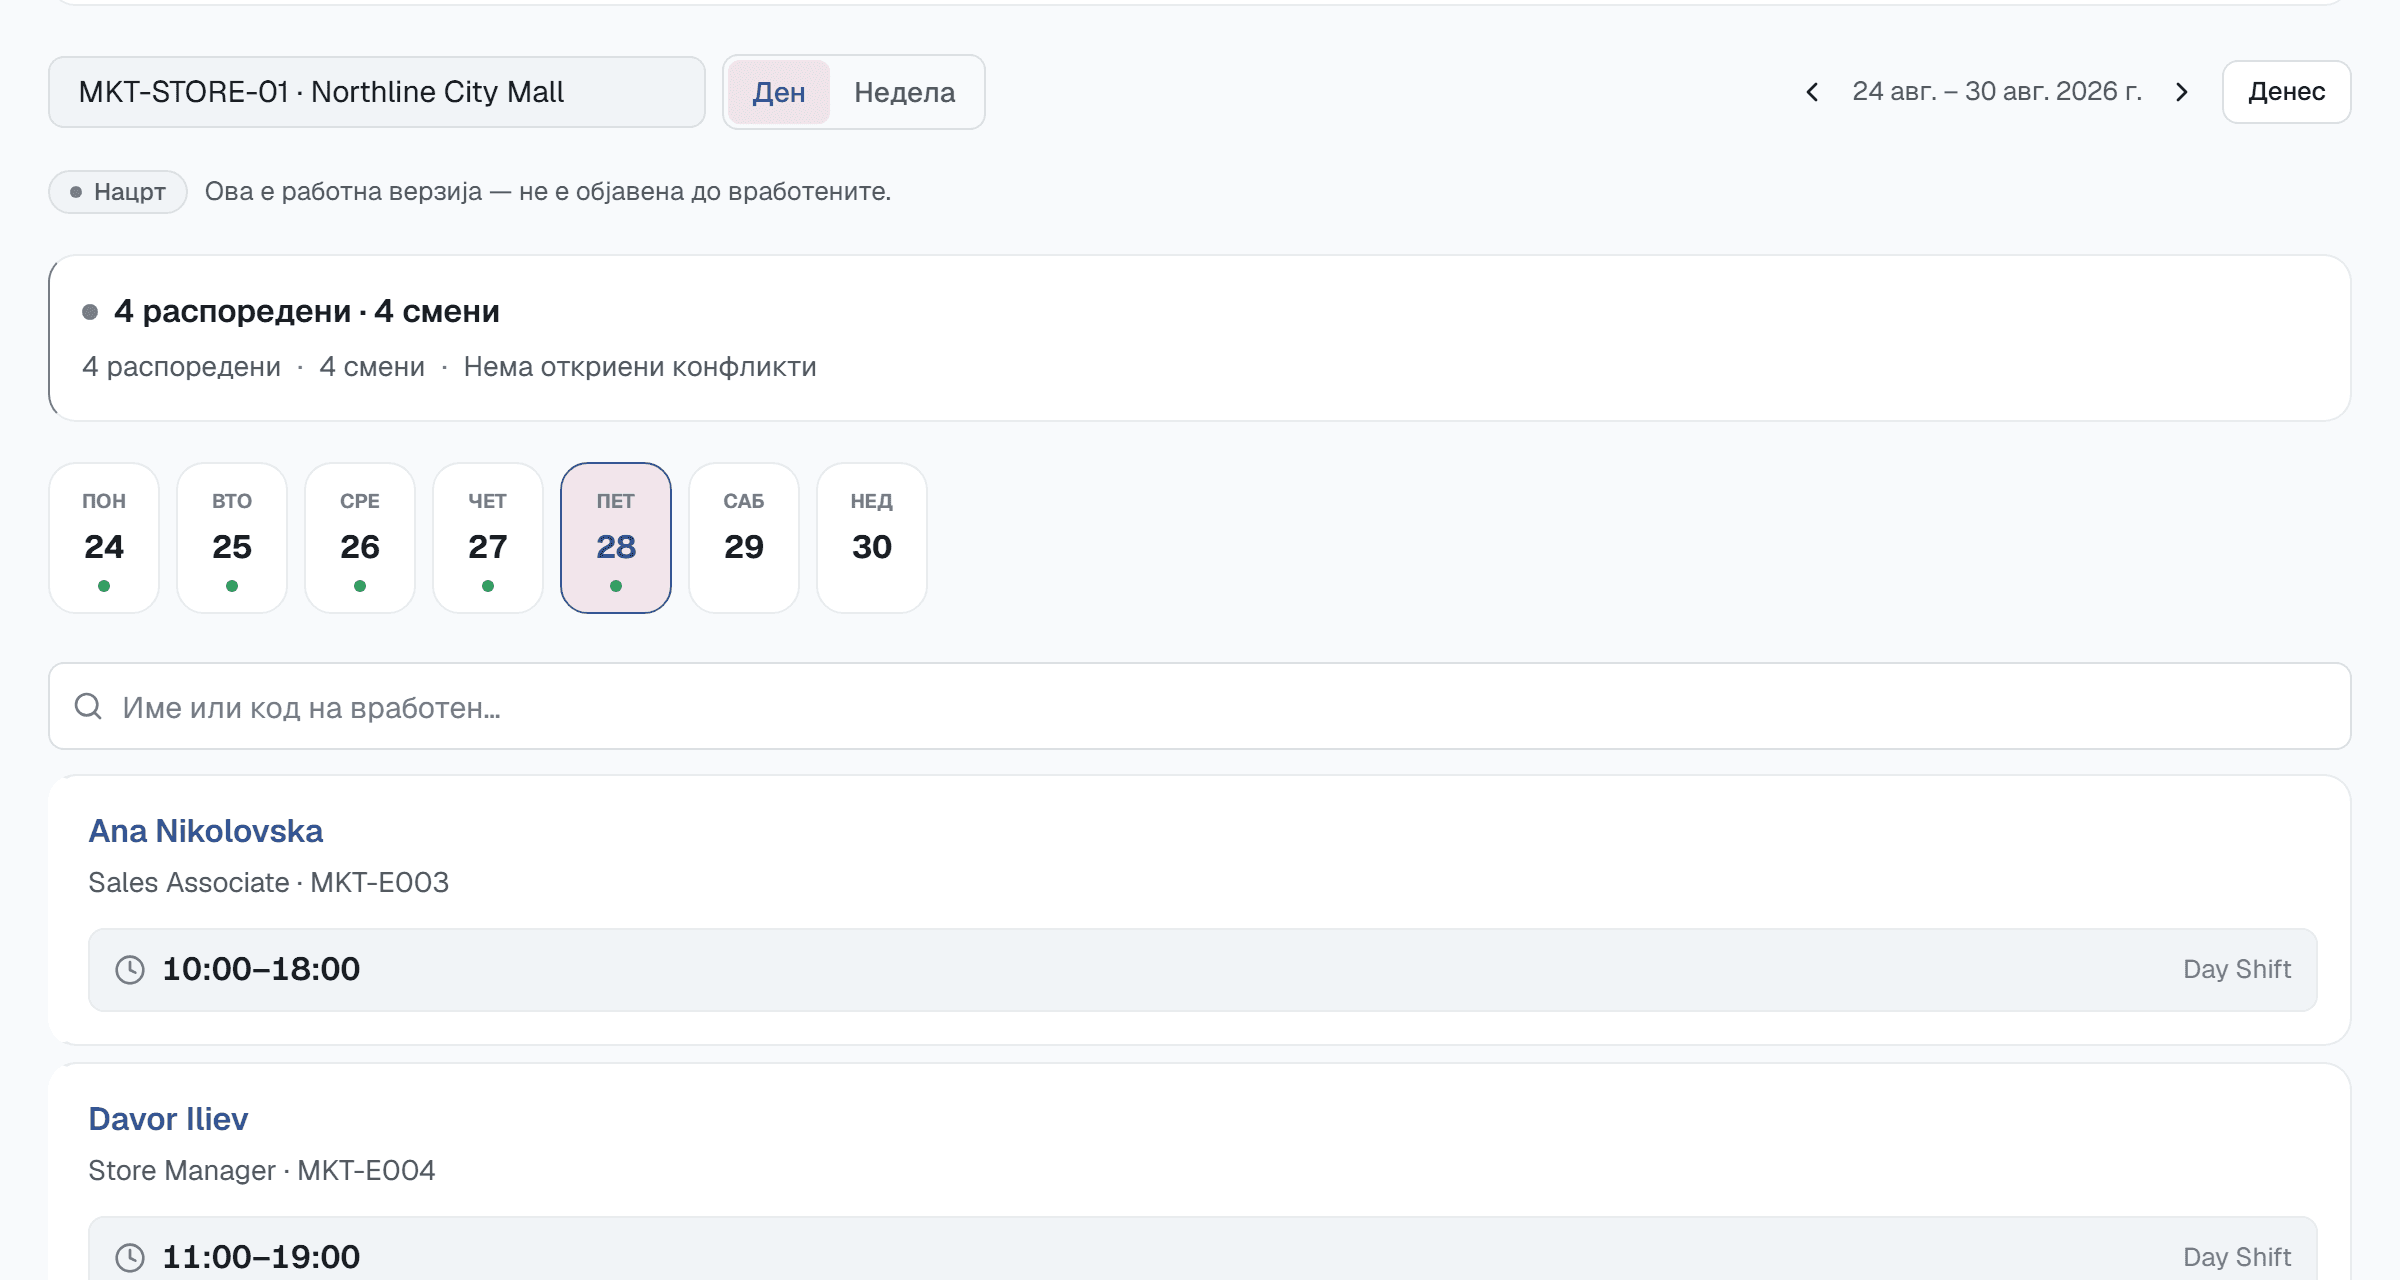Click 'Store Manager · MKT-E004' text
2400x1280 pixels.
pos(262,1170)
